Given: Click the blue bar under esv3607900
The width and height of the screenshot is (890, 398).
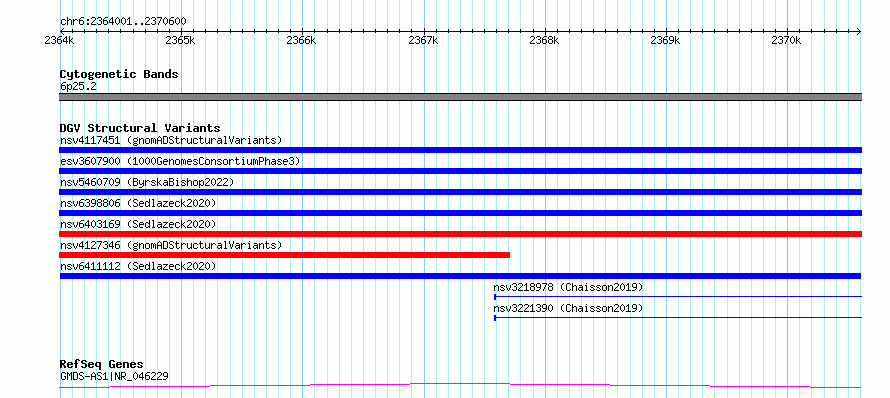Looking at the screenshot, I should (460, 171).
